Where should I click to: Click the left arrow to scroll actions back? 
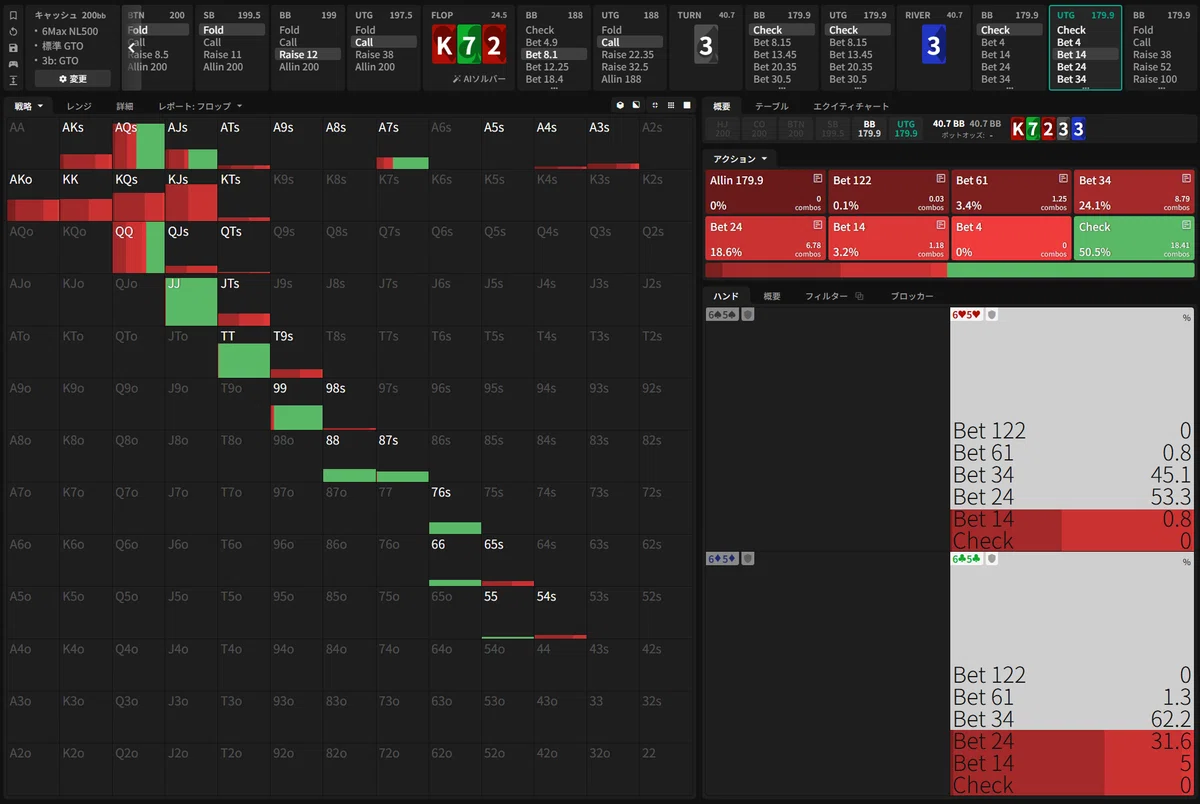[131, 47]
